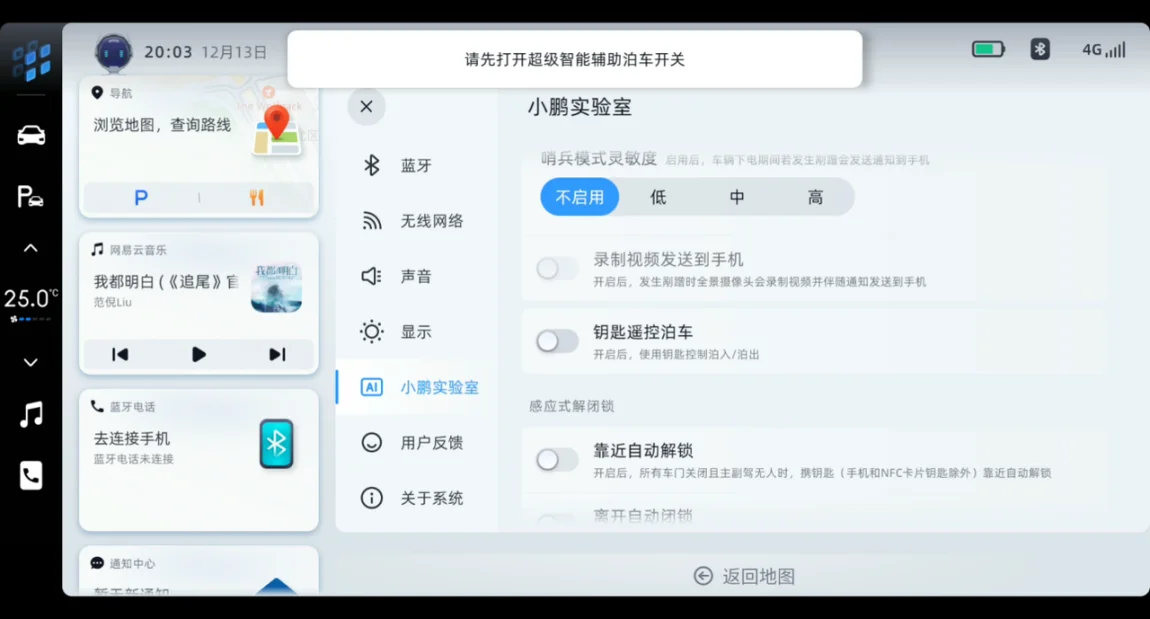The image size is (1150, 619).
Task: Tap artist name 范倪Liu
Action: [x=113, y=302]
